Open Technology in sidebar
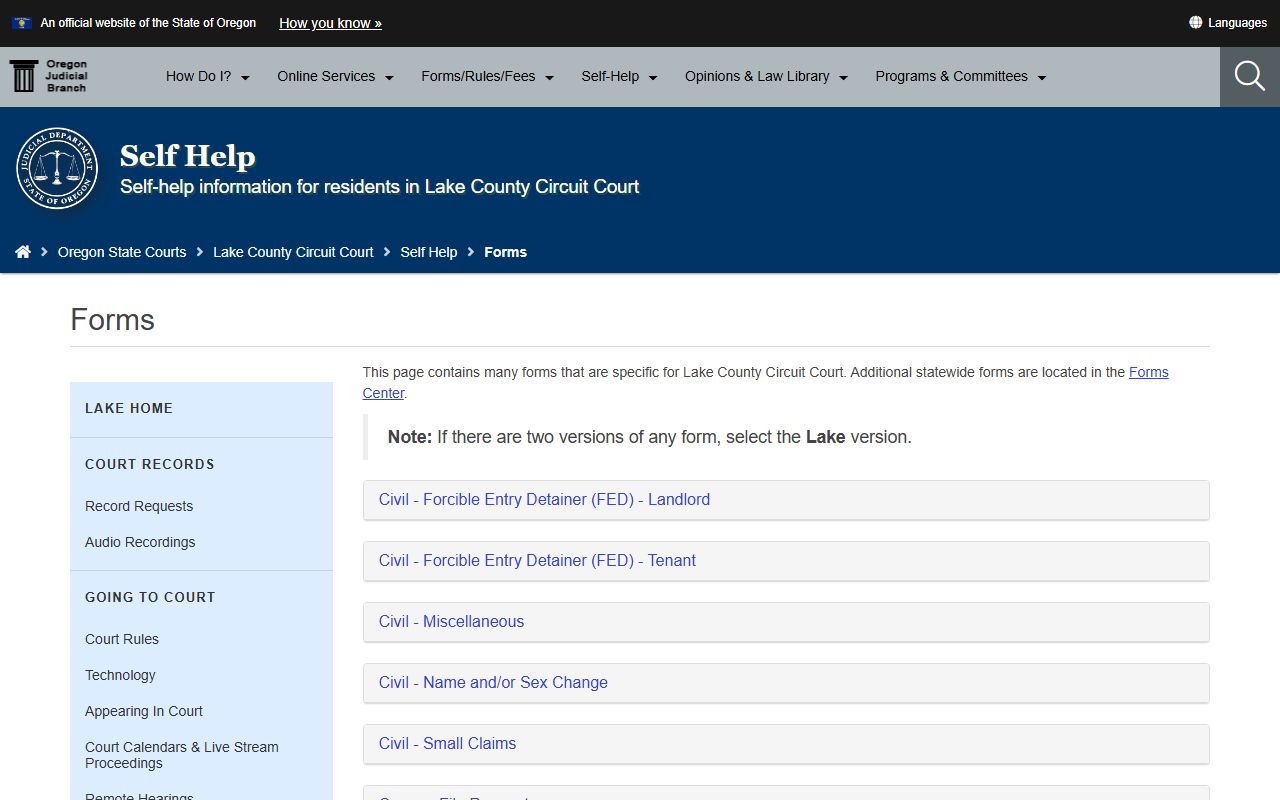 [x=120, y=675]
